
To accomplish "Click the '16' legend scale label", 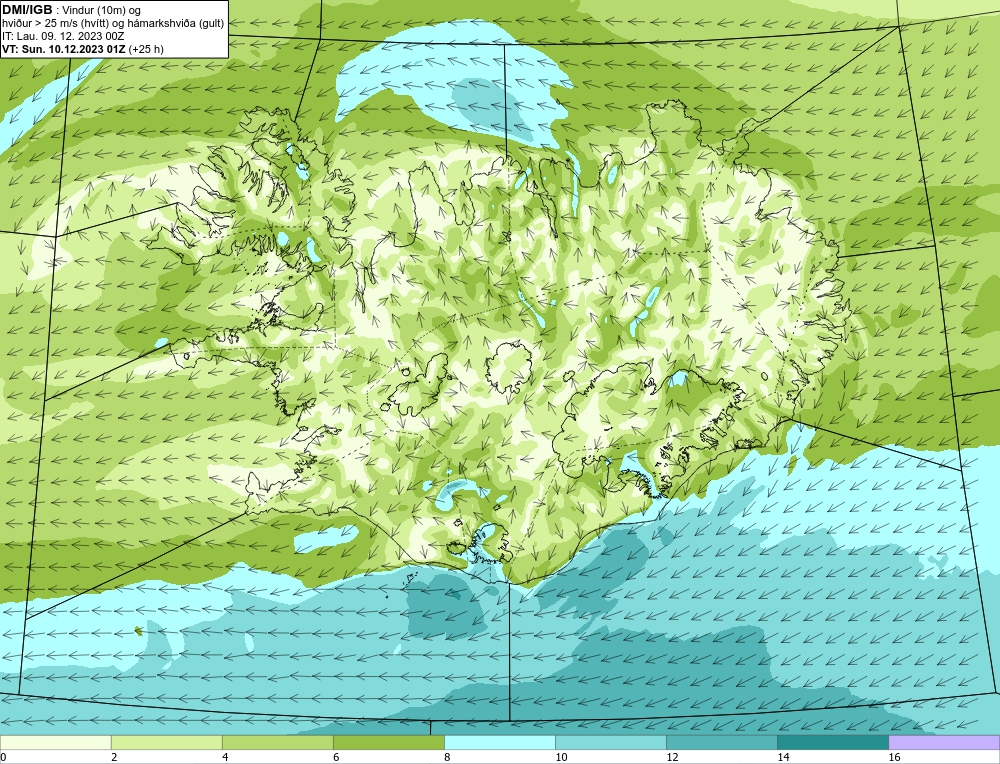I will point(894,757).
